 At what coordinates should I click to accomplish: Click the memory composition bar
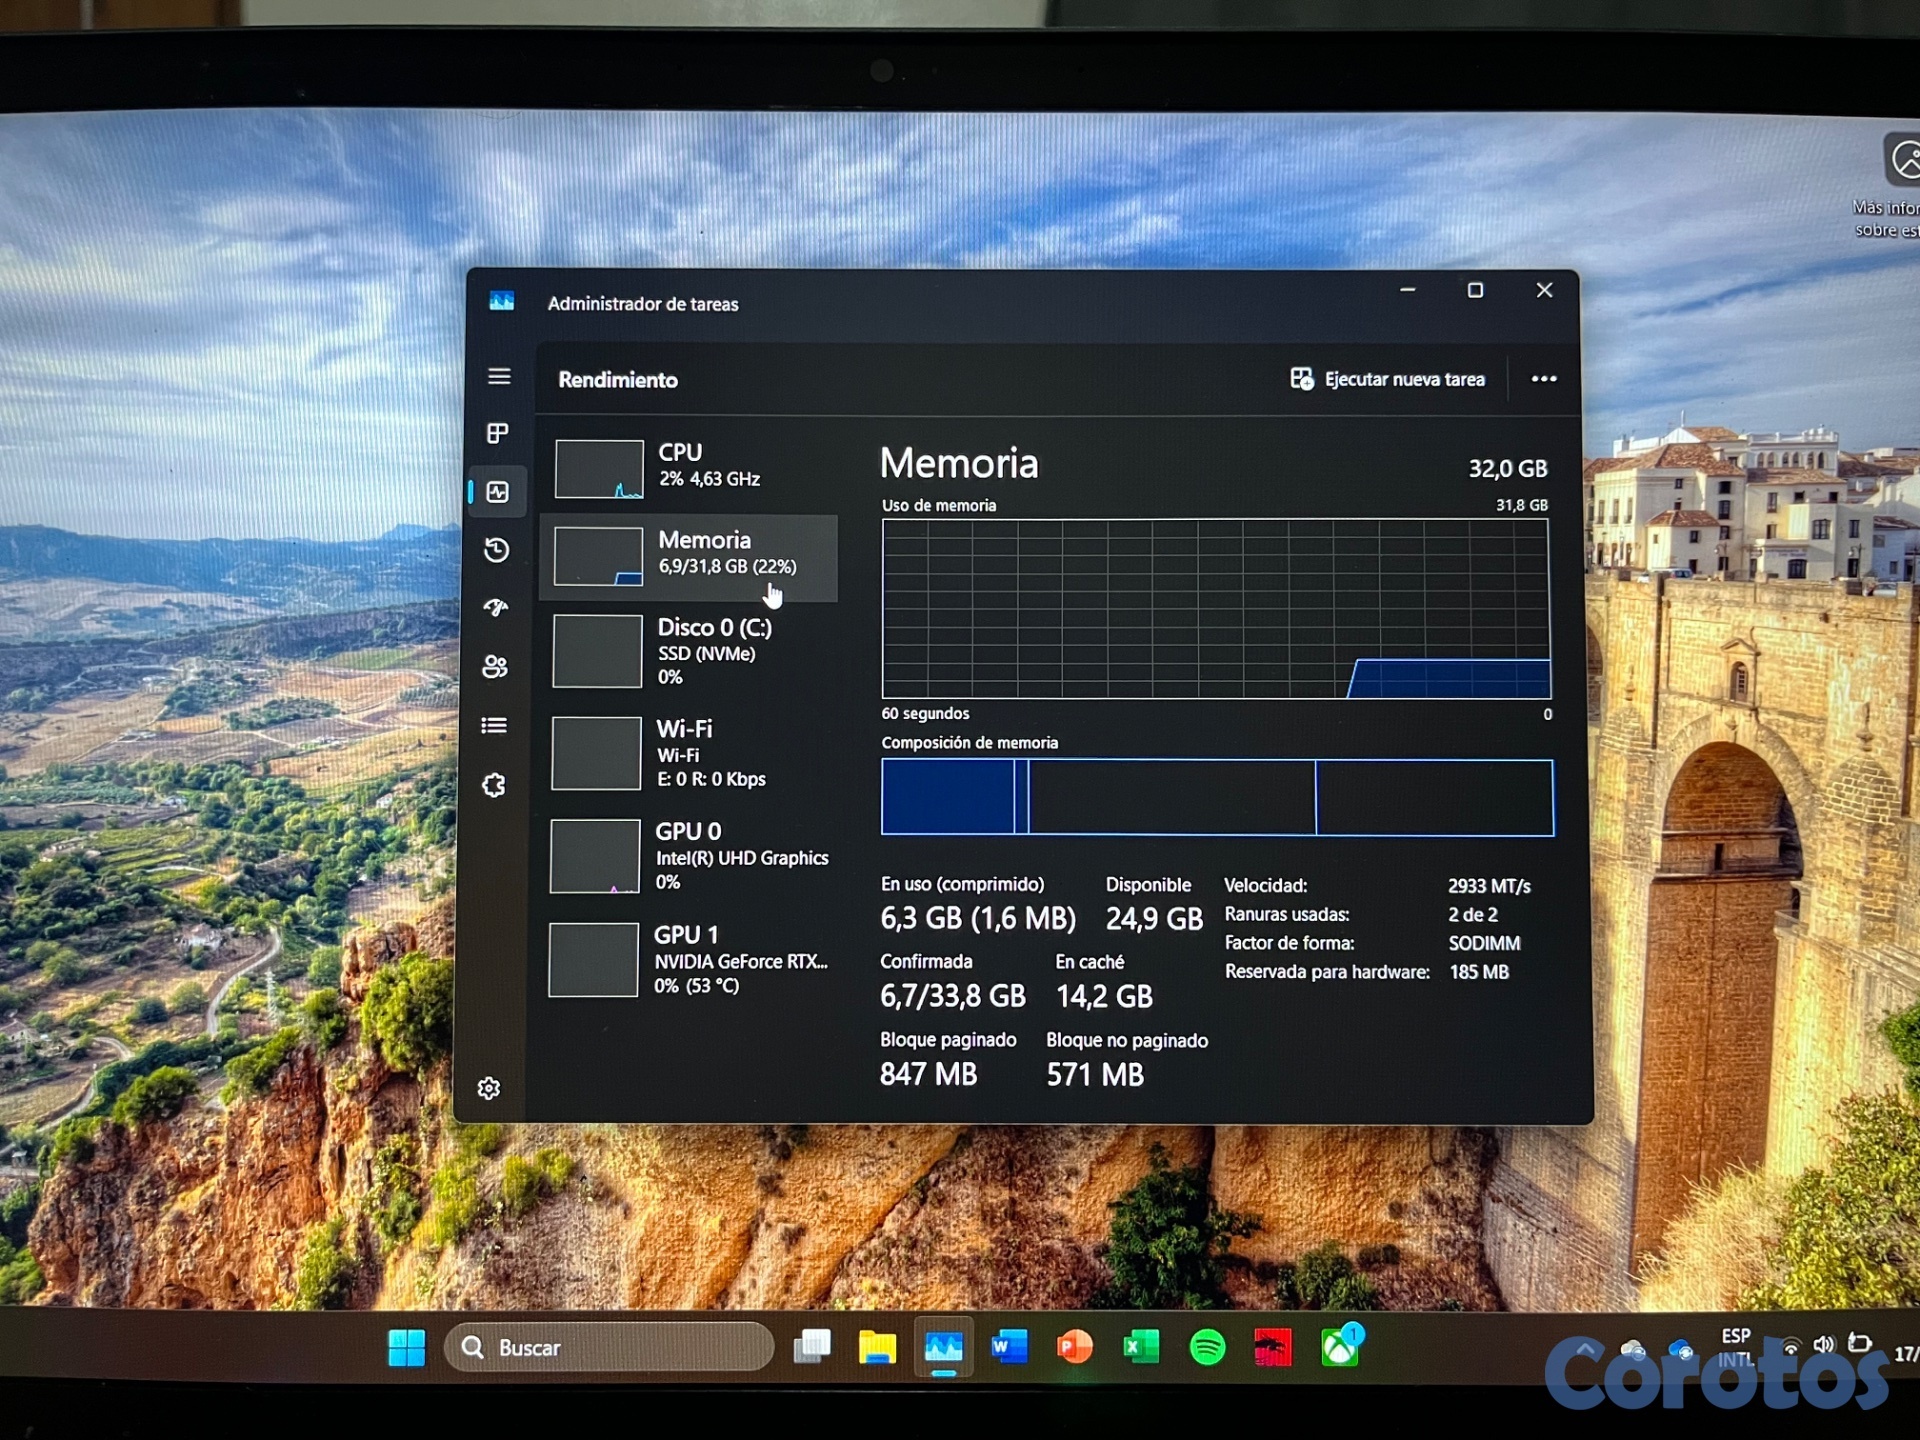(1216, 797)
